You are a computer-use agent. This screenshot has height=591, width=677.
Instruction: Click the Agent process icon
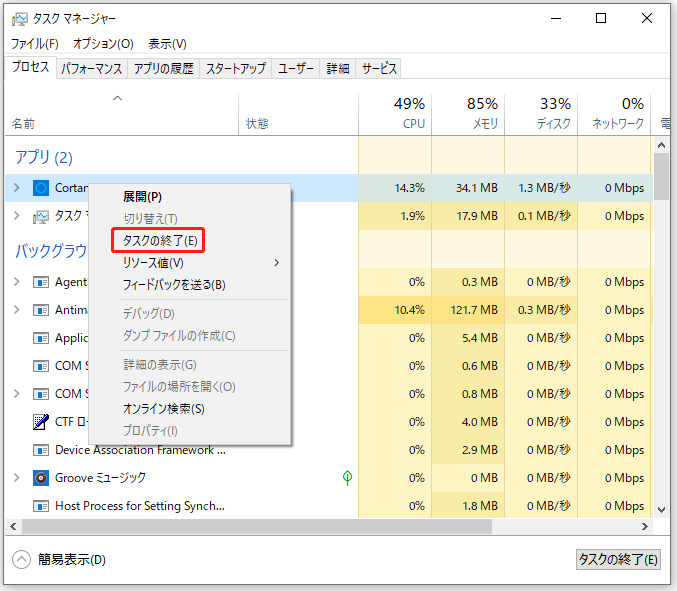41,282
